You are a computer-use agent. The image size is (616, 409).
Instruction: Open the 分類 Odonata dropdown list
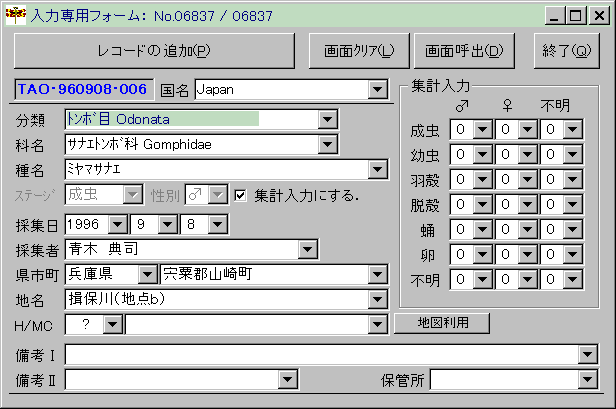pos(328,120)
